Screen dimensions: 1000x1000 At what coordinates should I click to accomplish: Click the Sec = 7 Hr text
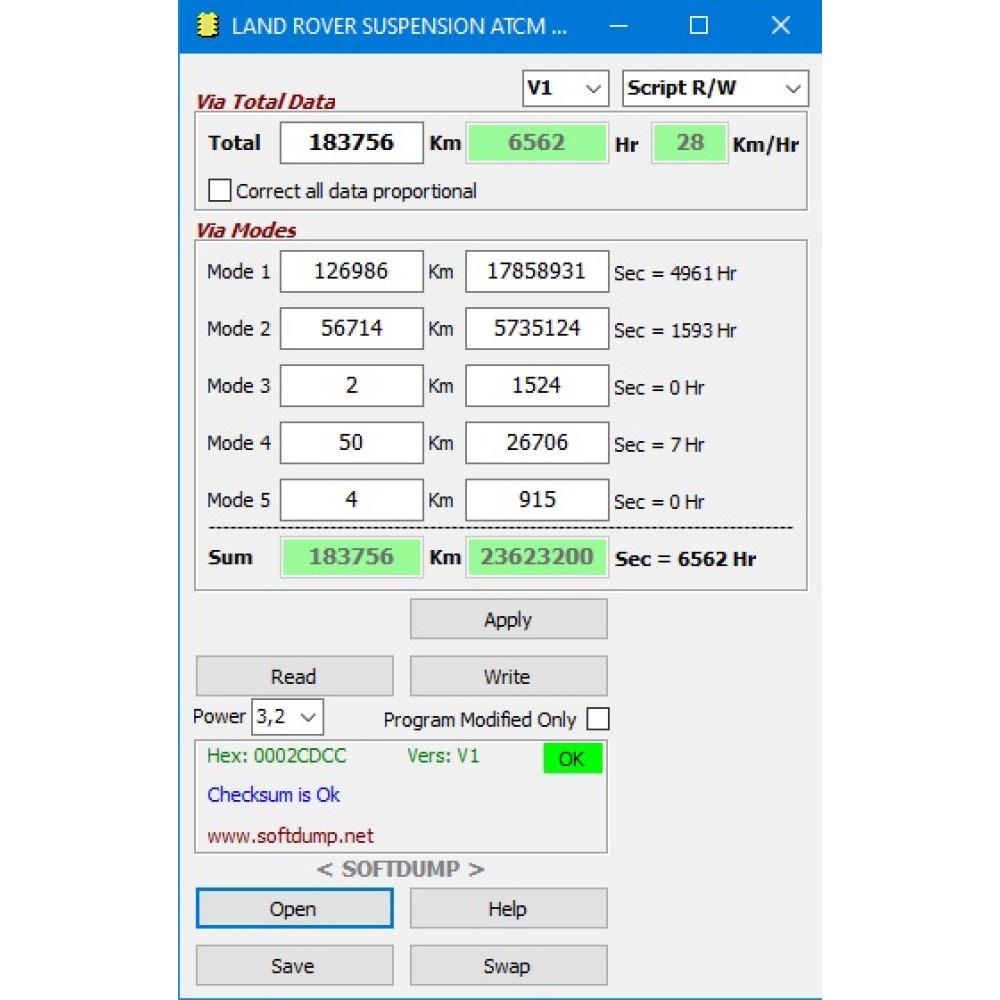pos(659,445)
